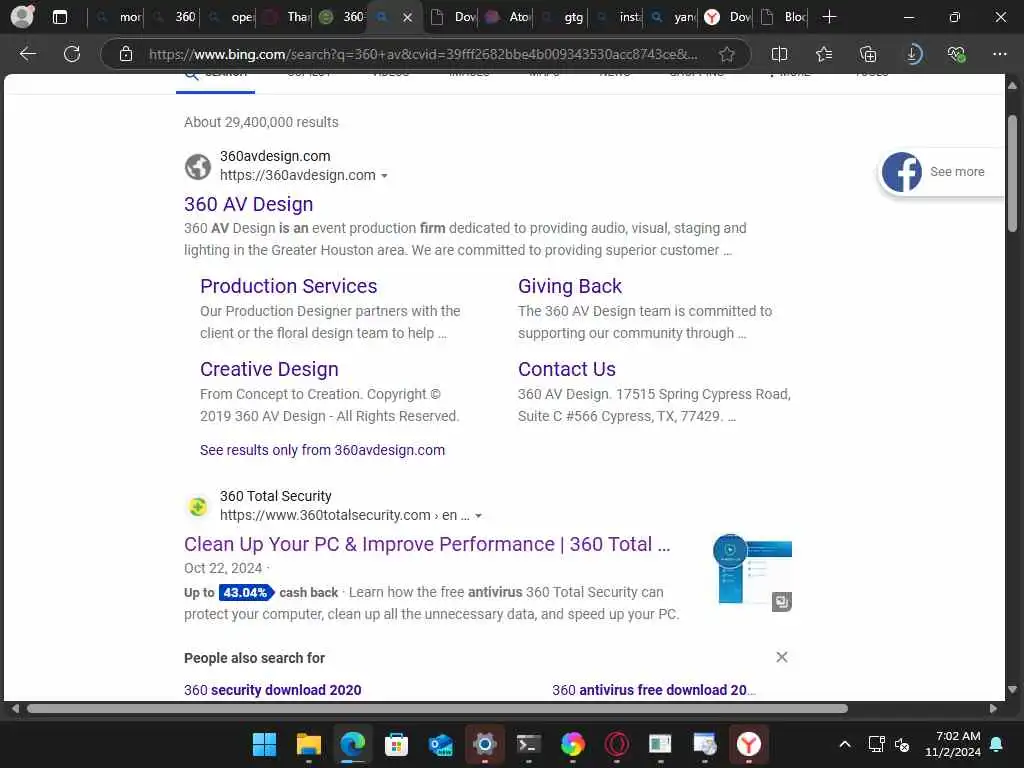
Task: Open the muted volume tray icon
Action: [902, 744]
